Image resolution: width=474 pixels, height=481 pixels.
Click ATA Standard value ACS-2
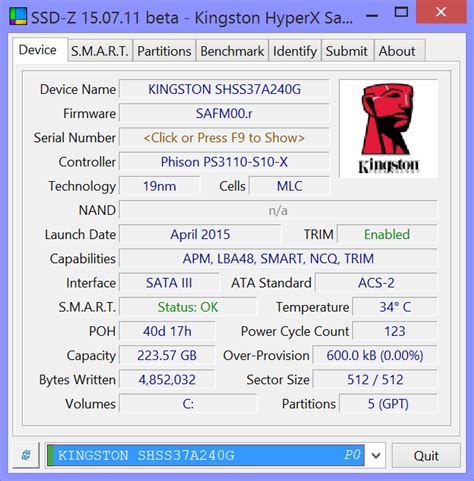point(376,283)
